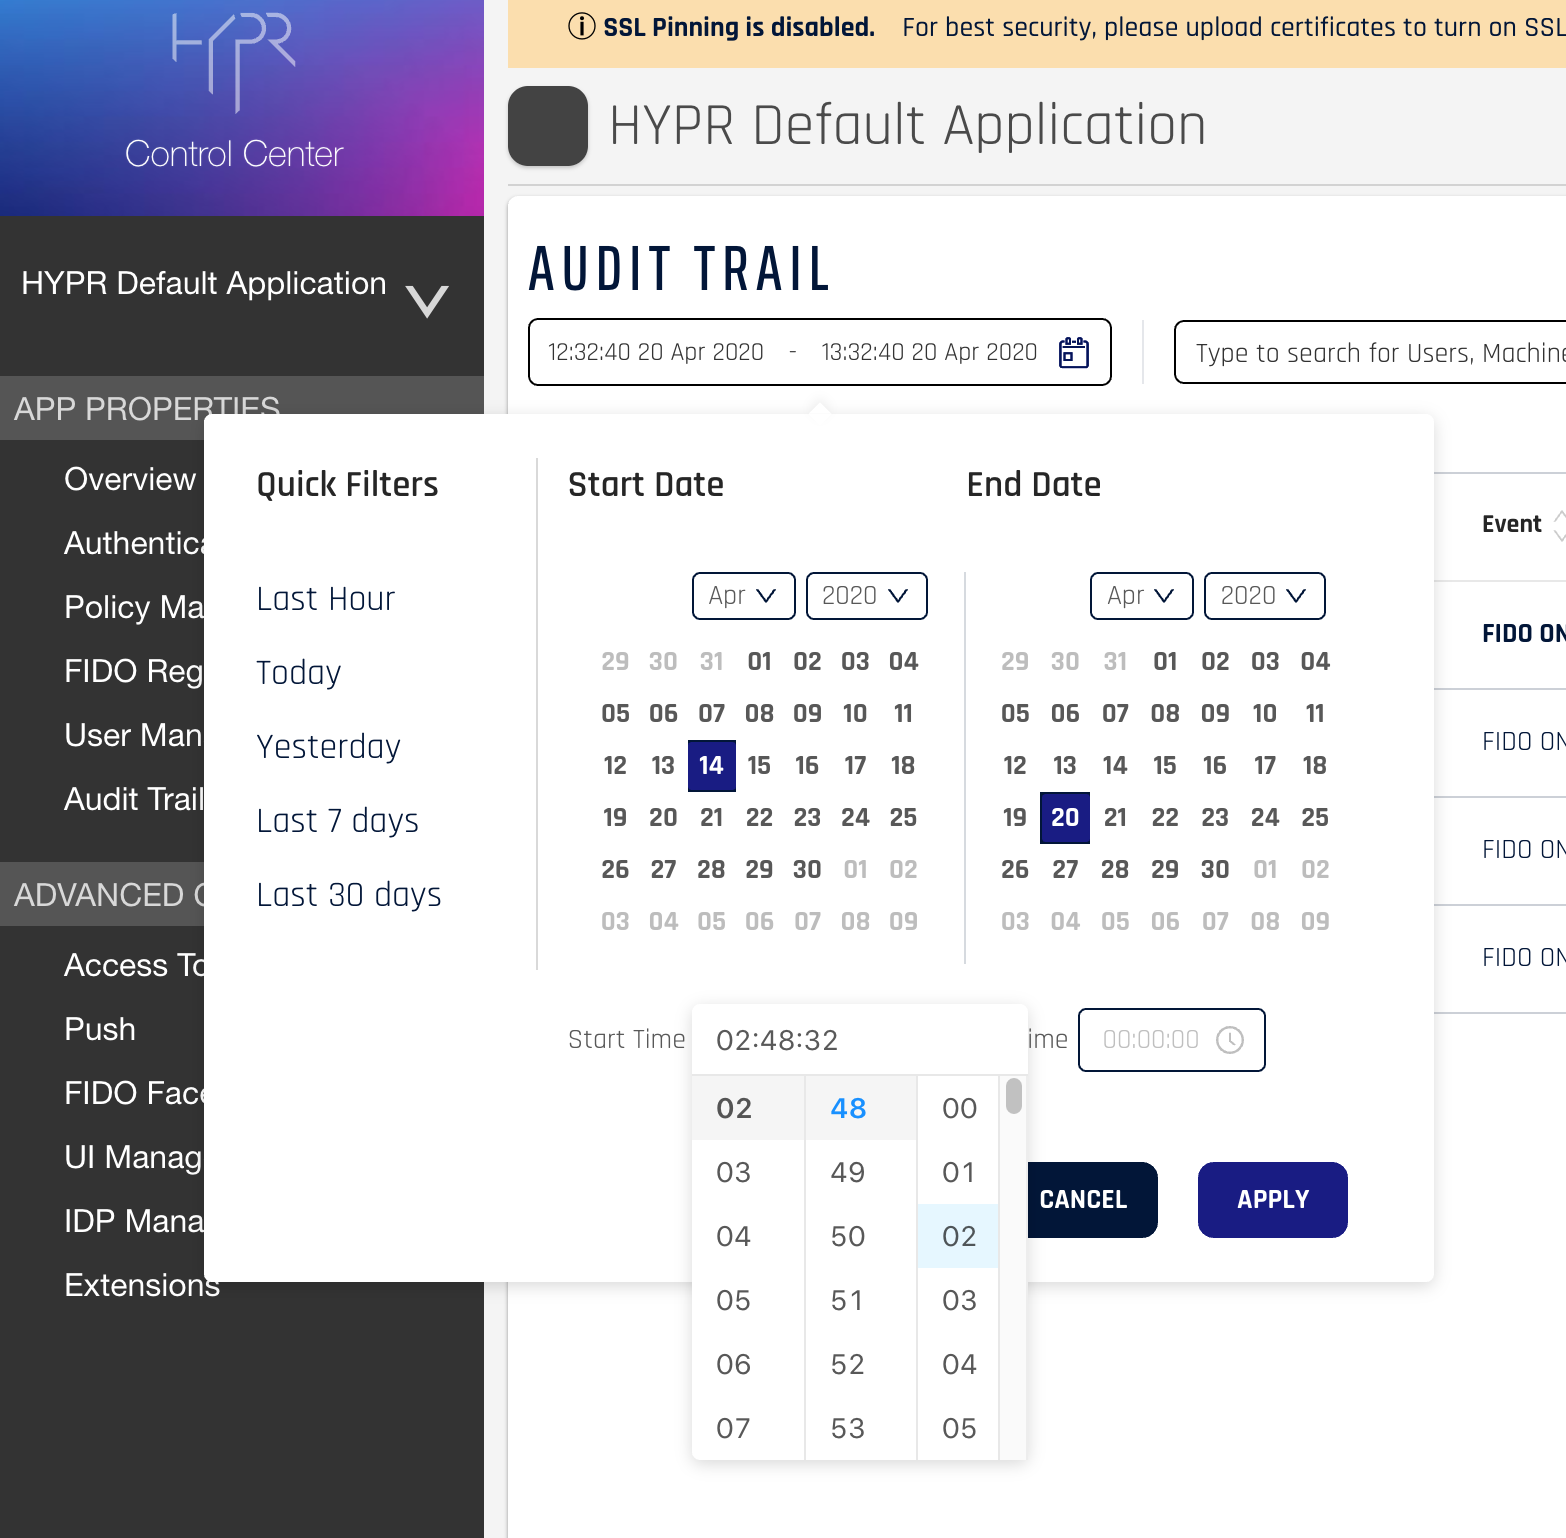
Task: Open Overview in the sidebar
Action: pyautogui.click(x=130, y=479)
